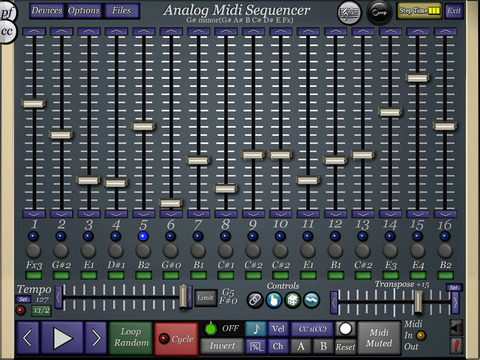Click the Tempo Set button
Screen dimensions: 480x360
[23, 299]
